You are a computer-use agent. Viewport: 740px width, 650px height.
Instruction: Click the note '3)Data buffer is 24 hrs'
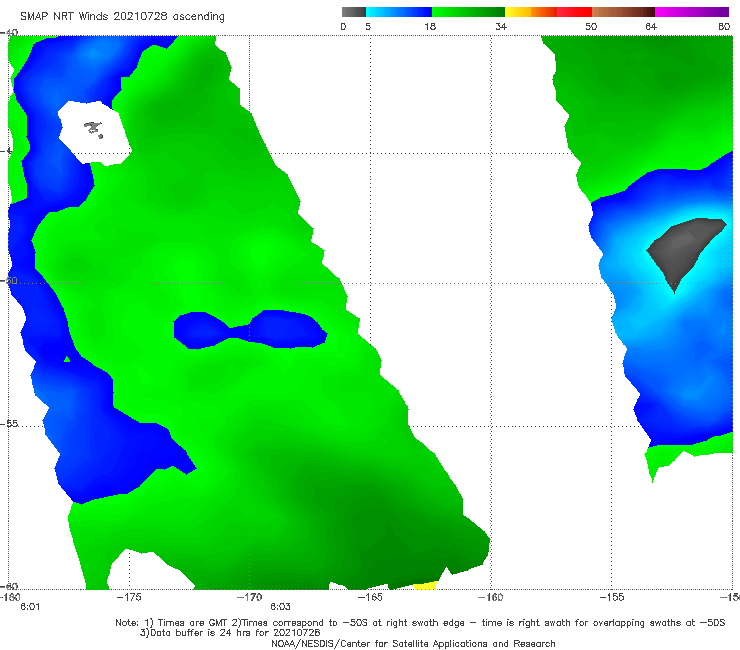pos(230,633)
